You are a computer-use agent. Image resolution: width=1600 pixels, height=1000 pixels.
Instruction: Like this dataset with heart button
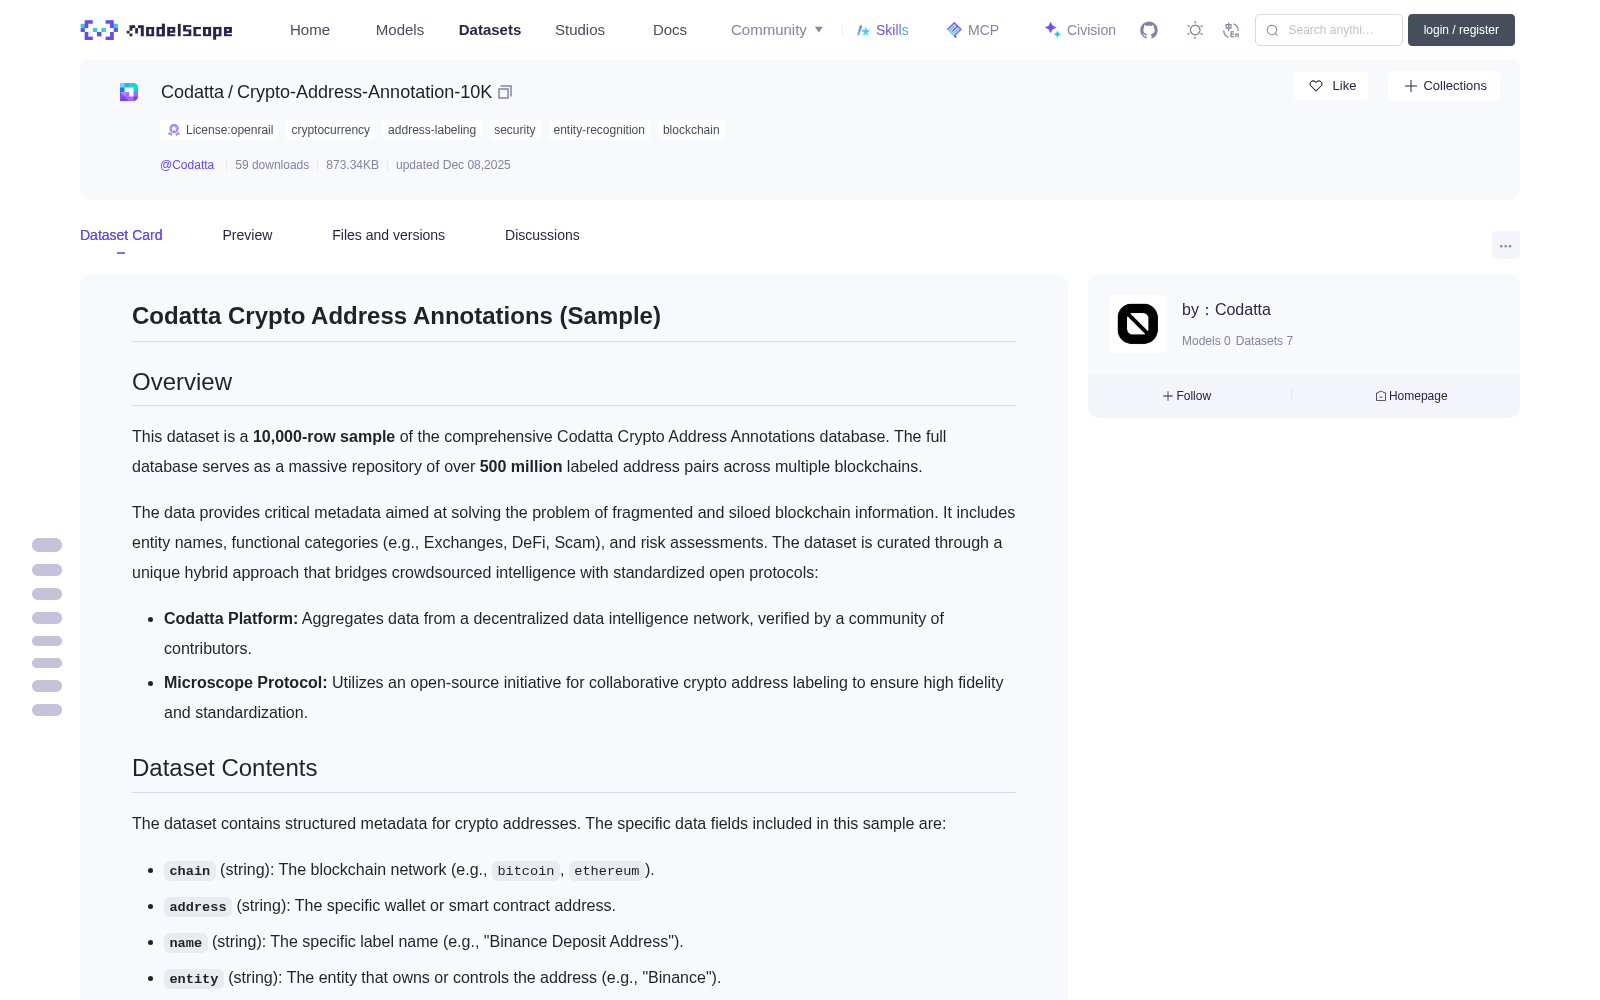[x=1331, y=86]
